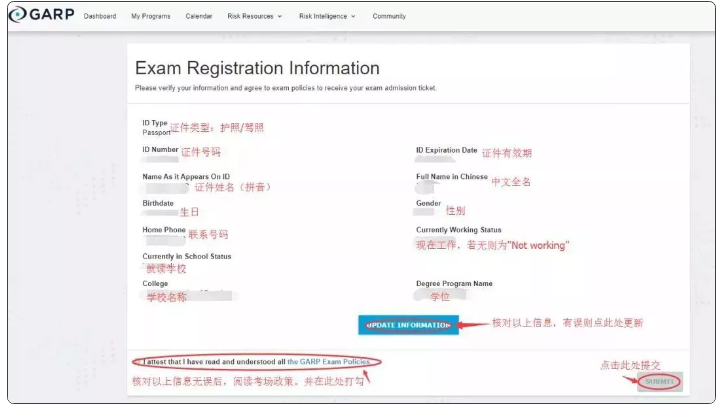This screenshot has width=719, height=406.
Task: Open the GARP Exam Policies link
Action: [x=328, y=362]
